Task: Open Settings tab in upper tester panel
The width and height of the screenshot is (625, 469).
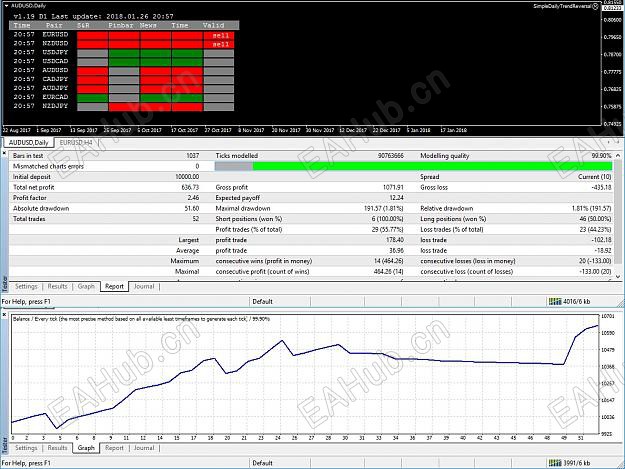Action: [26, 286]
